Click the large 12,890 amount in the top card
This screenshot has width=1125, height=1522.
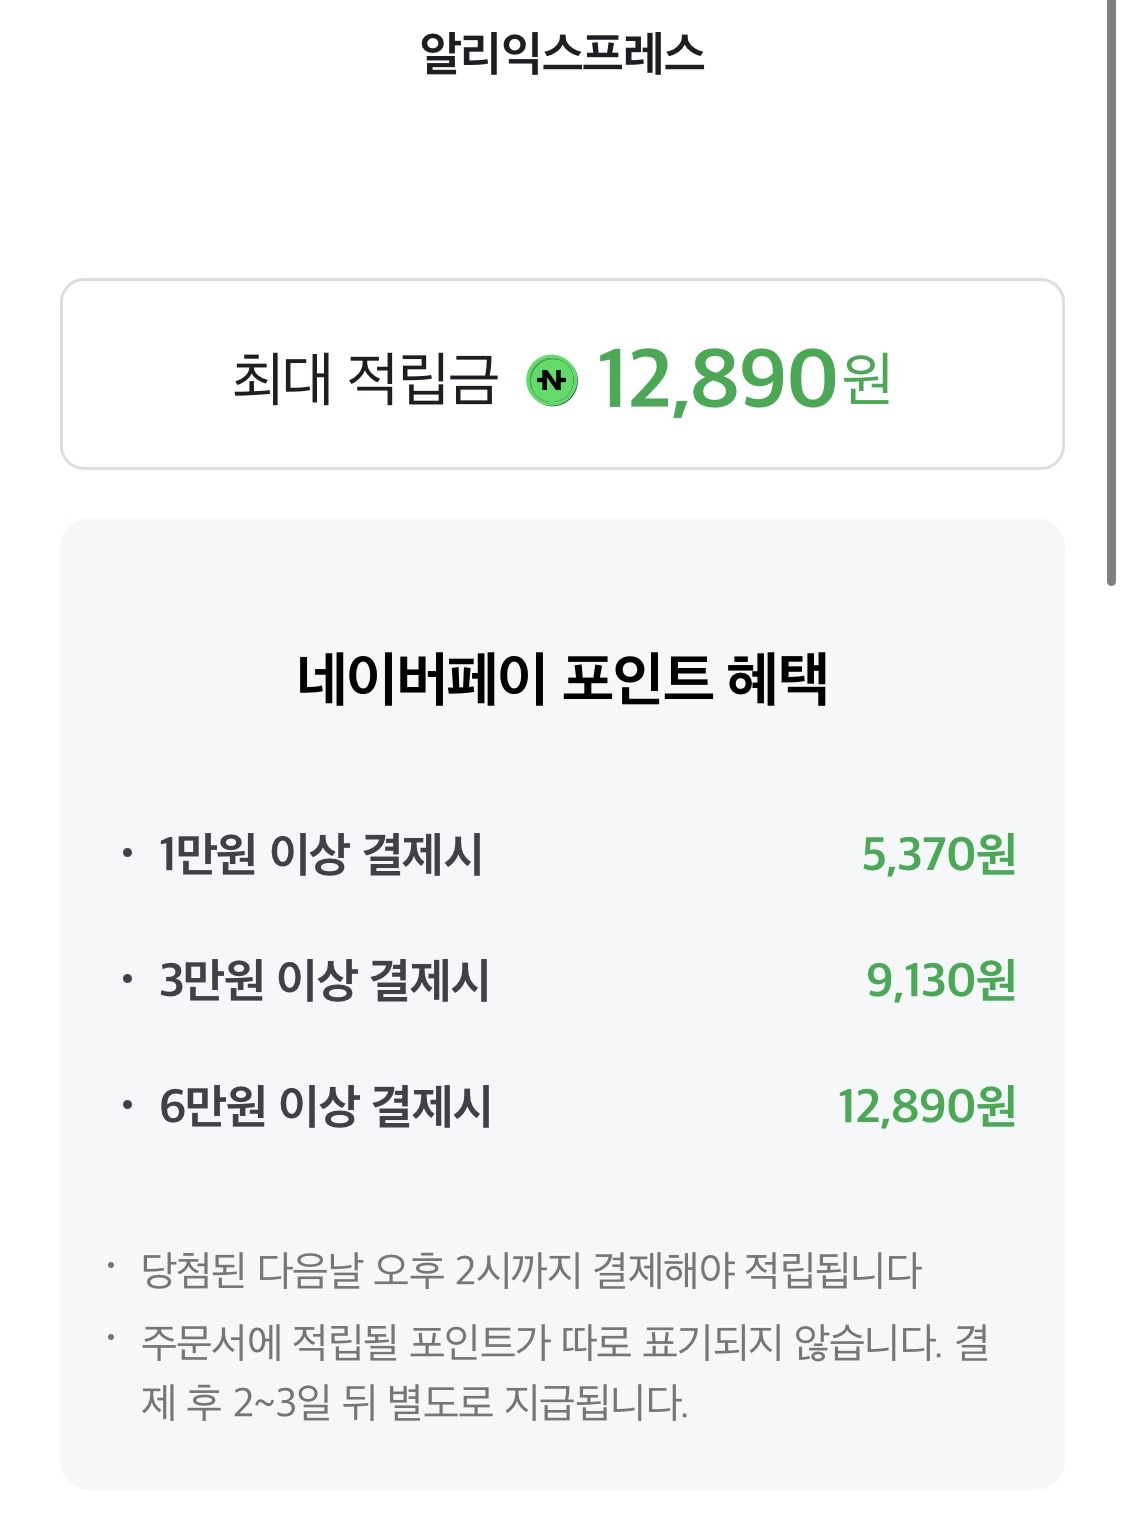[x=715, y=380]
